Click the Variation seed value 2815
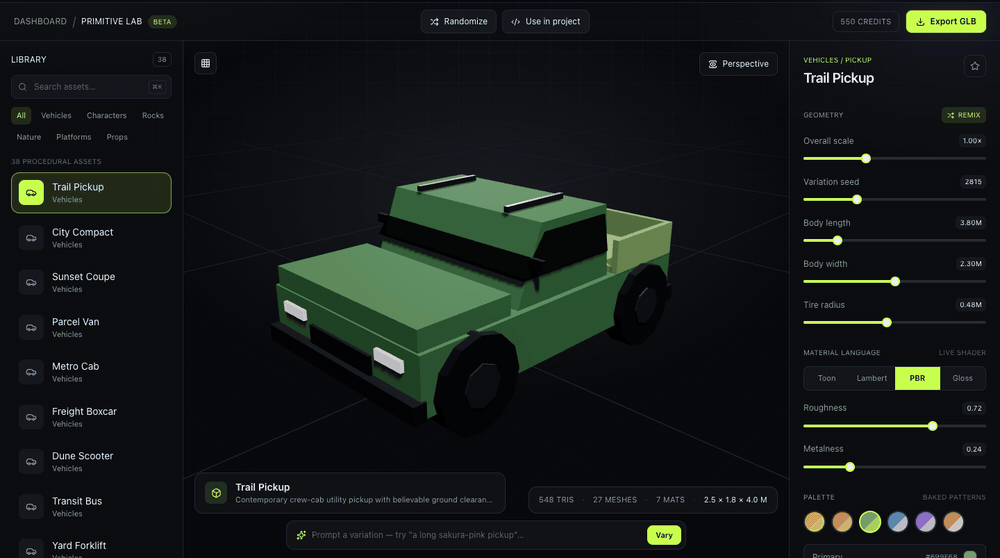This screenshot has height=558, width=1000. click(973, 182)
